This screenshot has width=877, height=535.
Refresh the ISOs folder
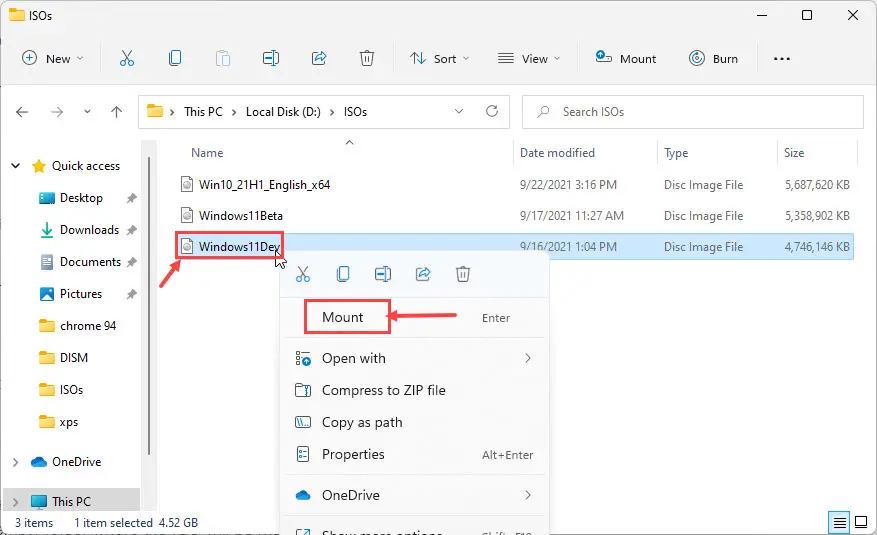(492, 111)
